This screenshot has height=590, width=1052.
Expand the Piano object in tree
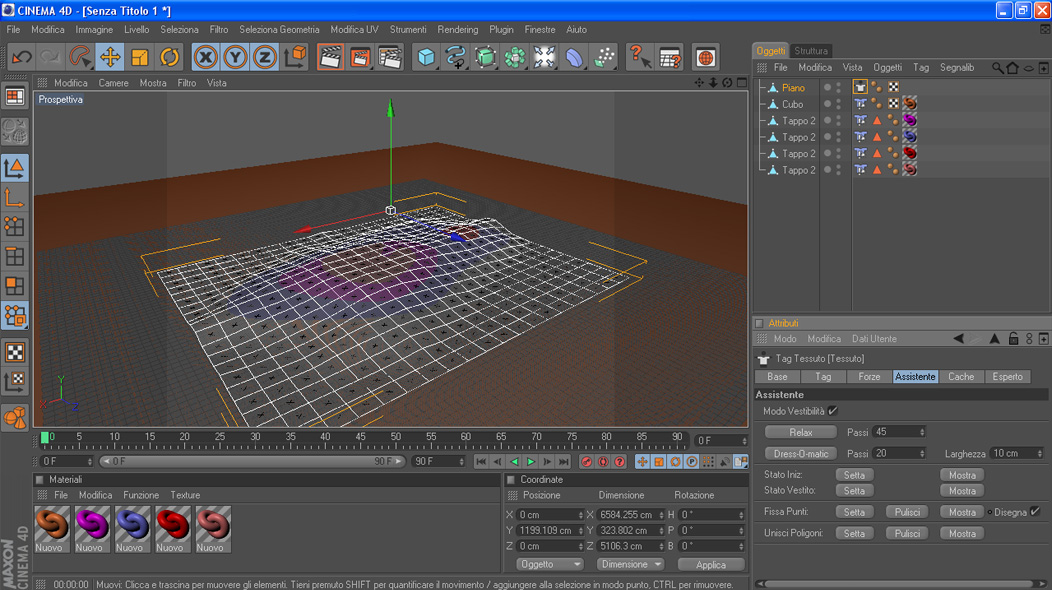click(x=762, y=88)
